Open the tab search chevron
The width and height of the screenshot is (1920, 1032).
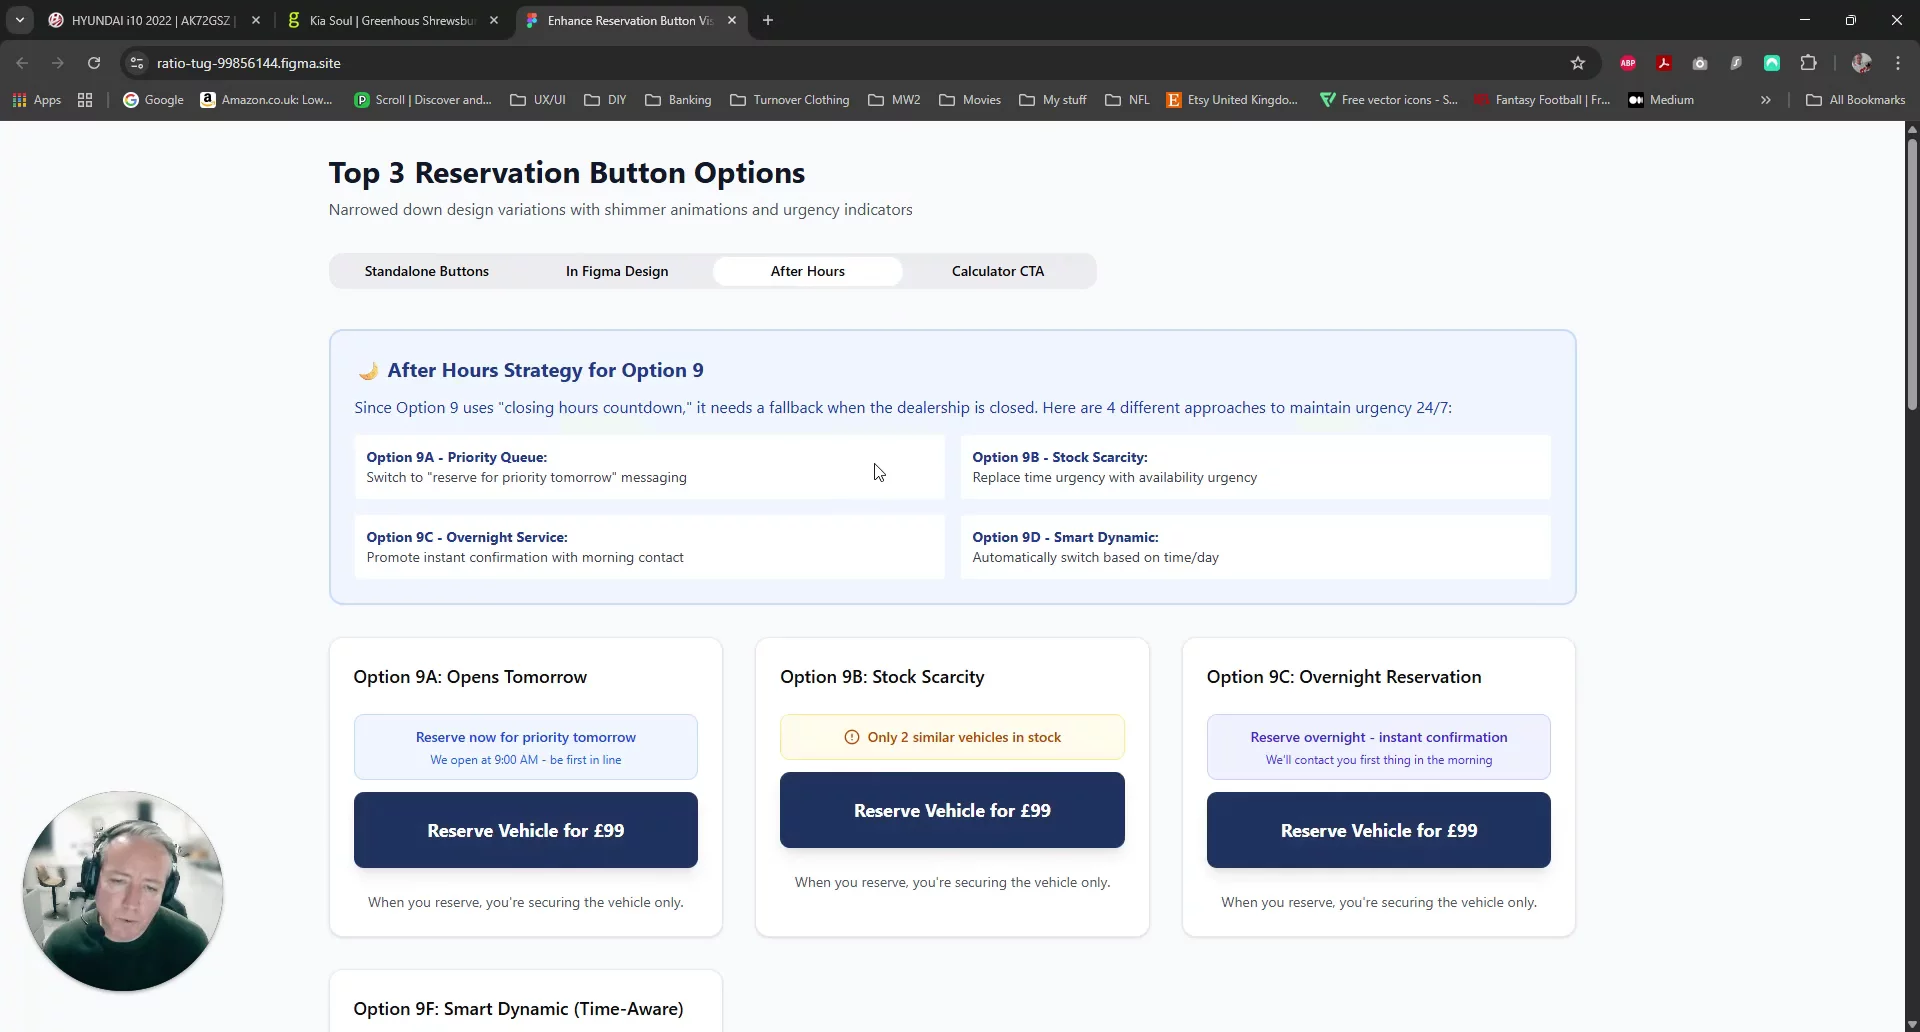click(19, 20)
